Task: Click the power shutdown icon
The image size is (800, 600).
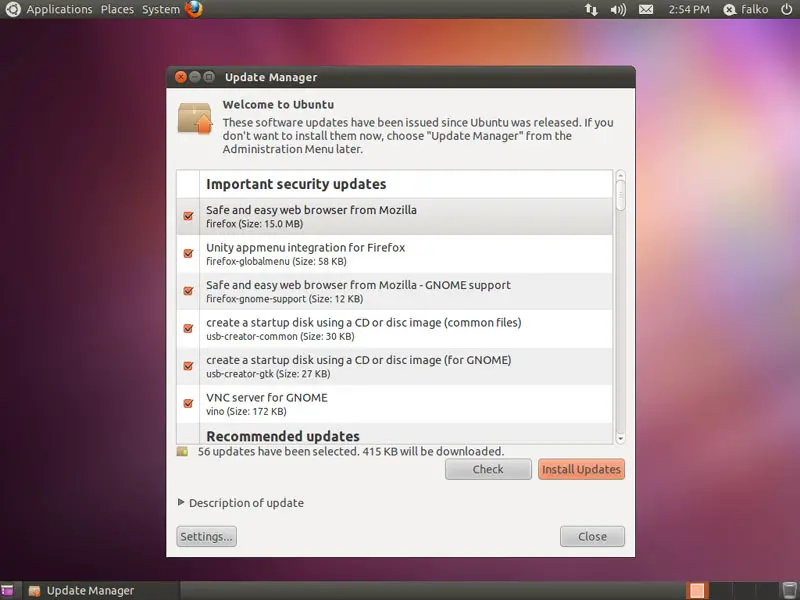Action: [787, 9]
